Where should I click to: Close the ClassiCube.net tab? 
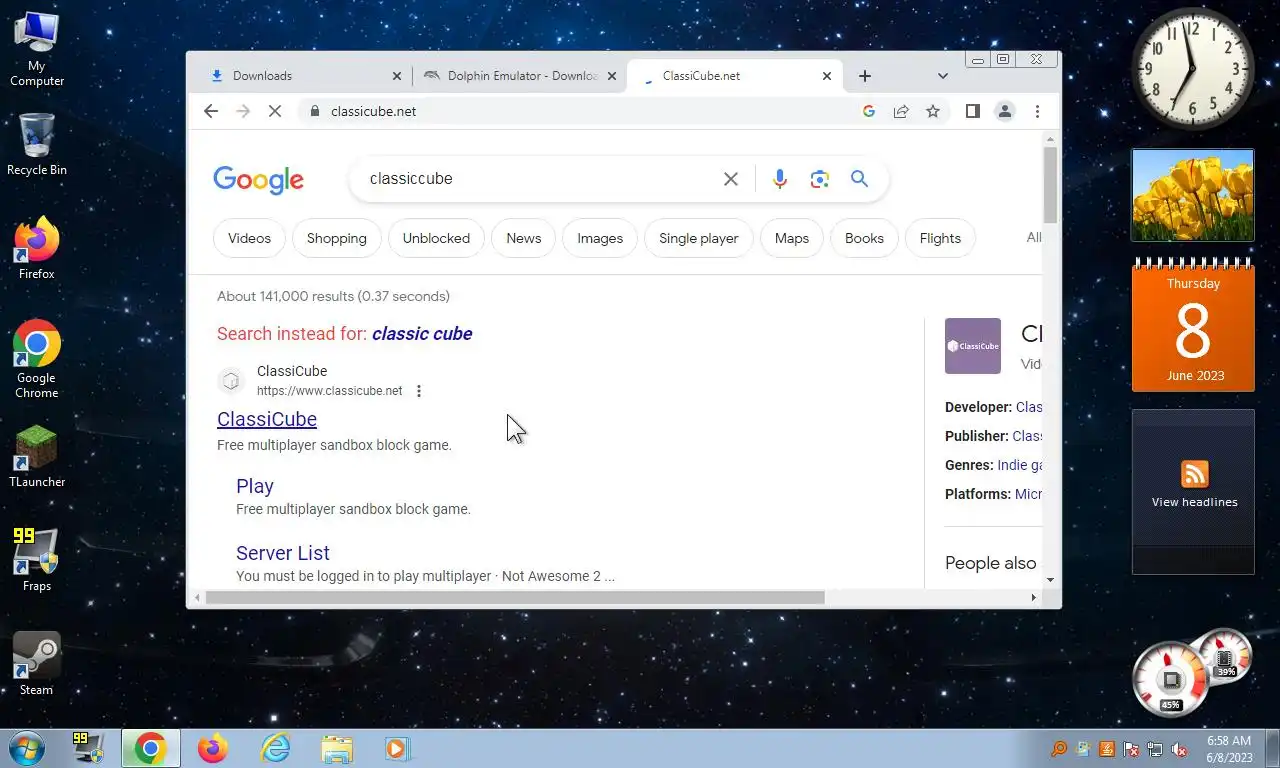click(827, 76)
